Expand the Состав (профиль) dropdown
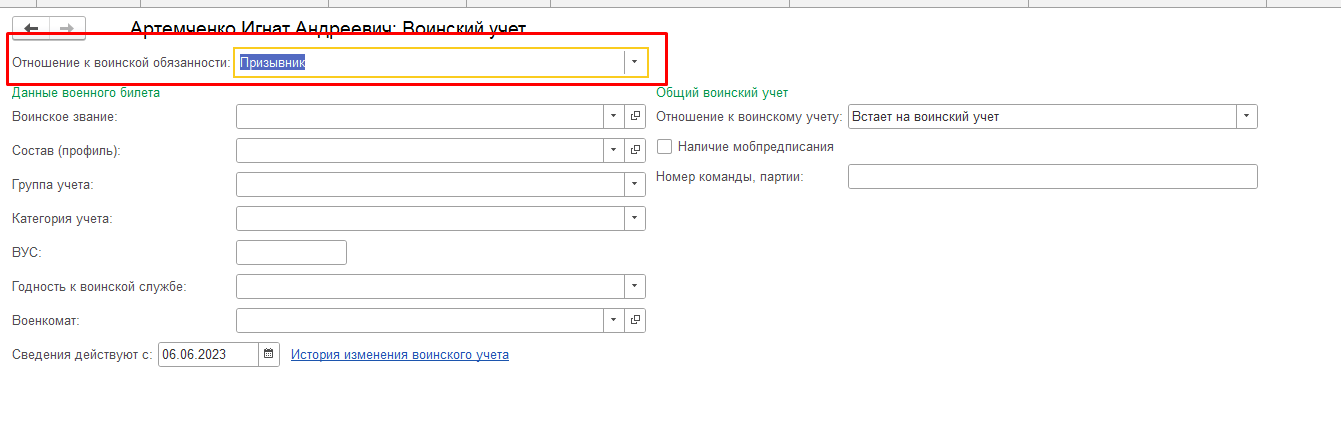 pos(614,151)
